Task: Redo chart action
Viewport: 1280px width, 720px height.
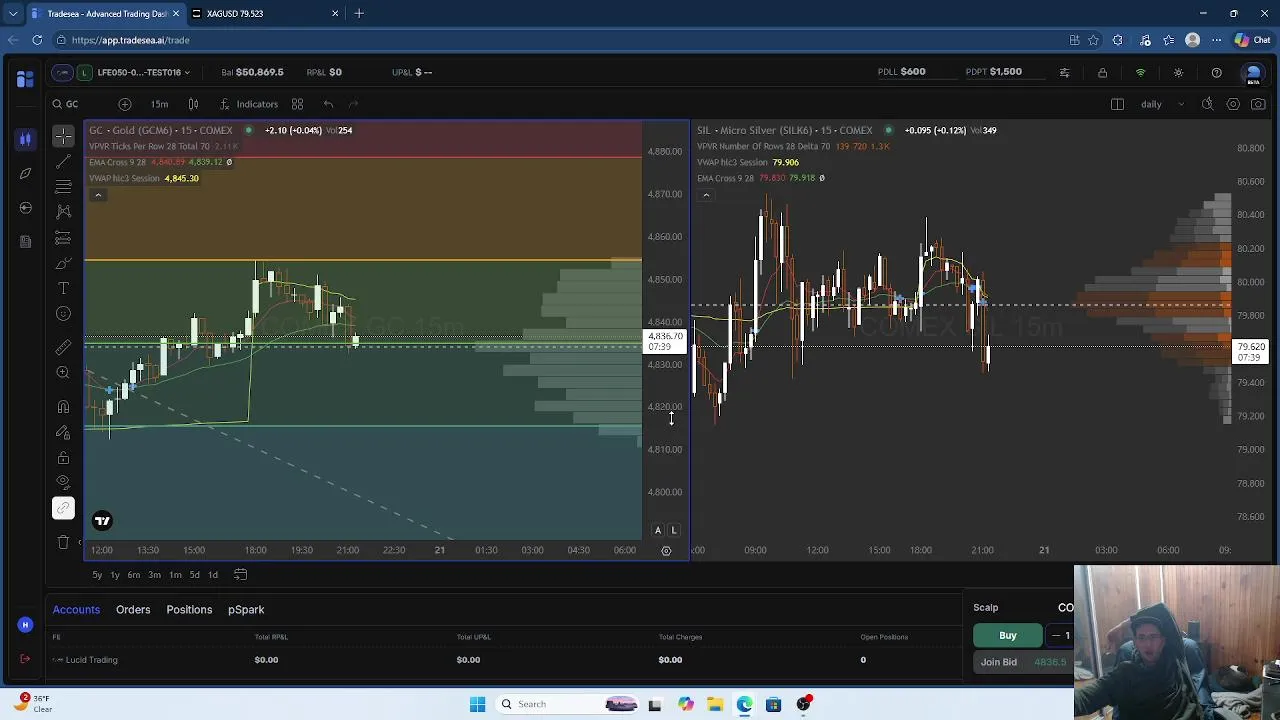Action: 353,104
